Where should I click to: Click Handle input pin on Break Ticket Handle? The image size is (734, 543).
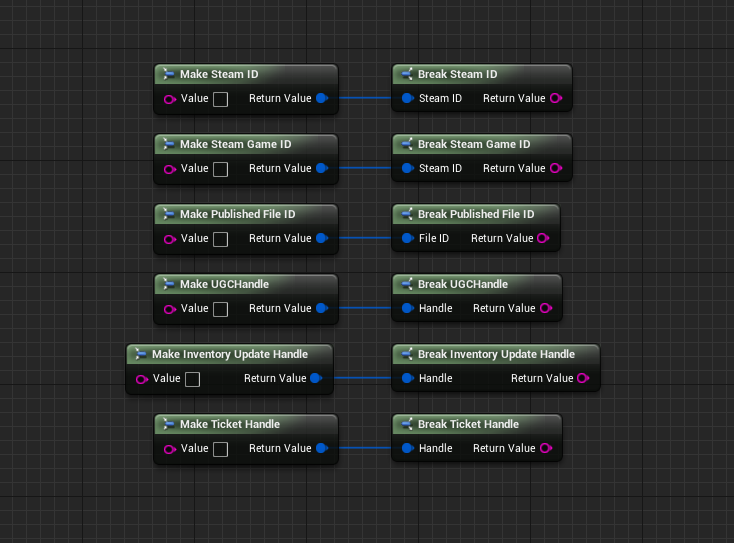[408, 448]
